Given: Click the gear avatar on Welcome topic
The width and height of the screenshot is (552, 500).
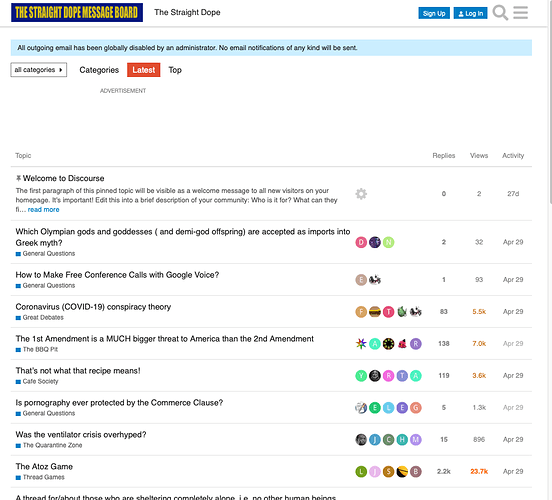Looking at the screenshot, I should pos(361,194).
